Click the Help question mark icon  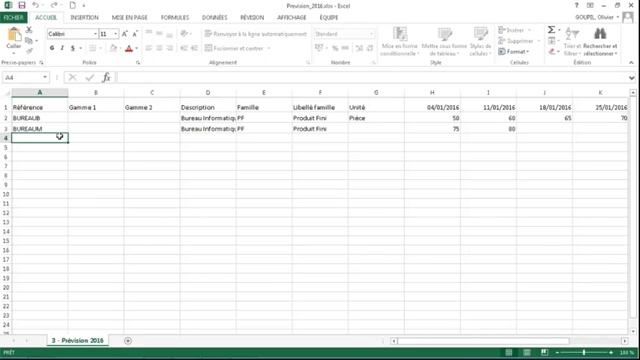point(576,6)
